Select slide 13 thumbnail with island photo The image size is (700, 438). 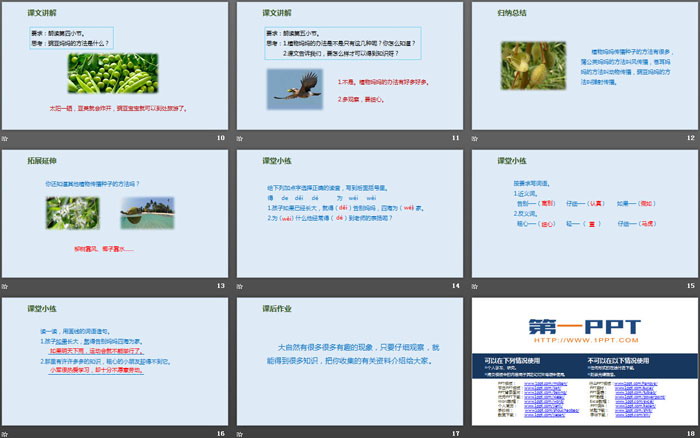tap(115, 214)
